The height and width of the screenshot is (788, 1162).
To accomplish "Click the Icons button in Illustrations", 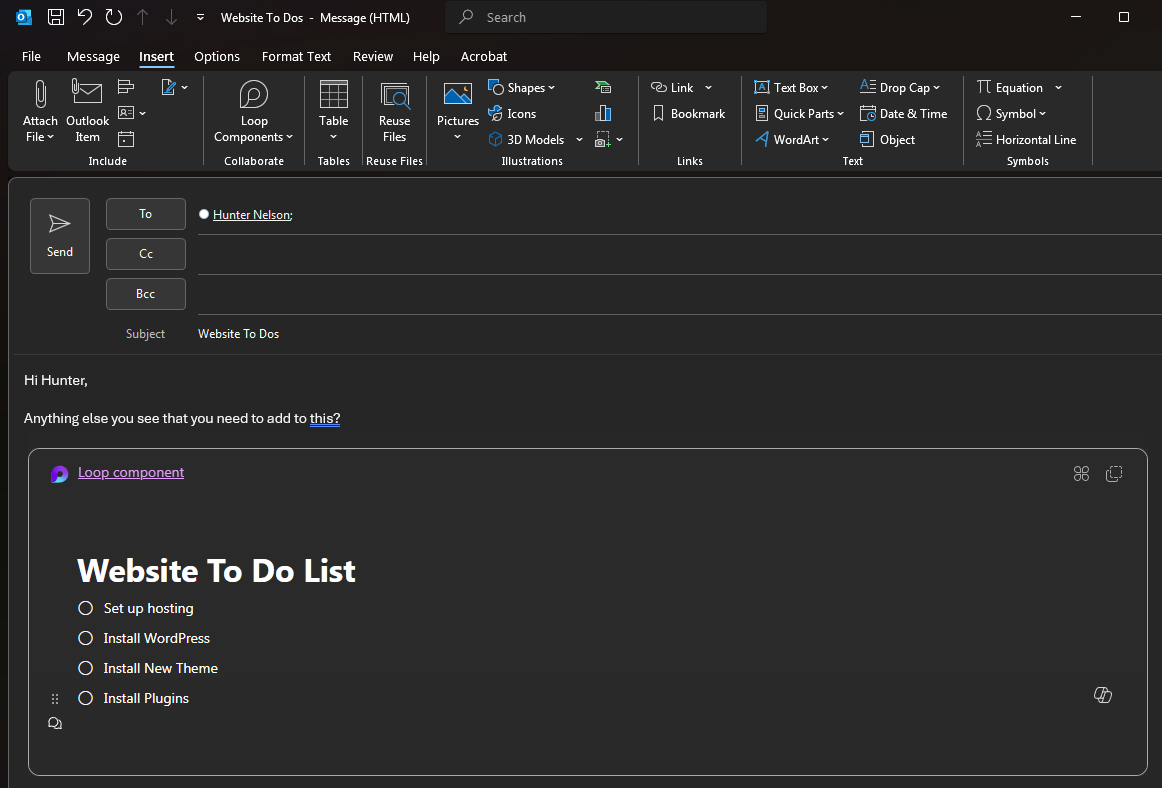I will (512, 114).
